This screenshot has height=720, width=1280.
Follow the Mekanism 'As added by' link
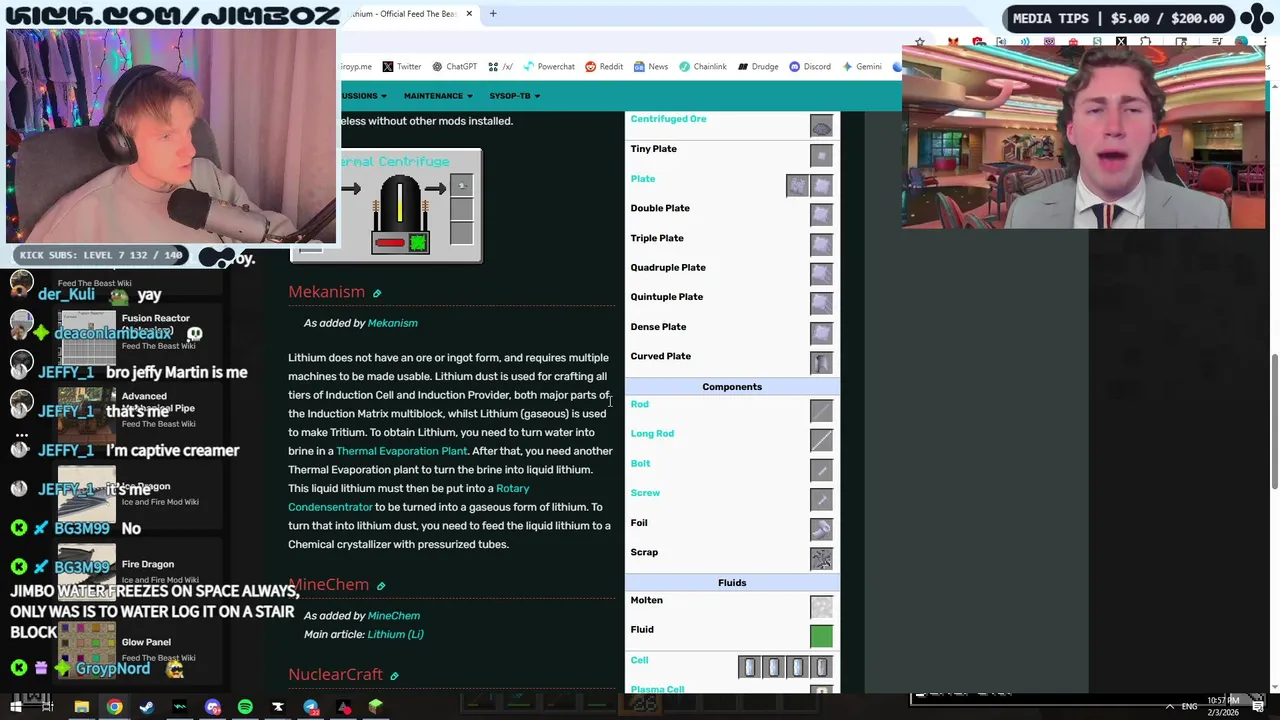[x=392, y=323]
